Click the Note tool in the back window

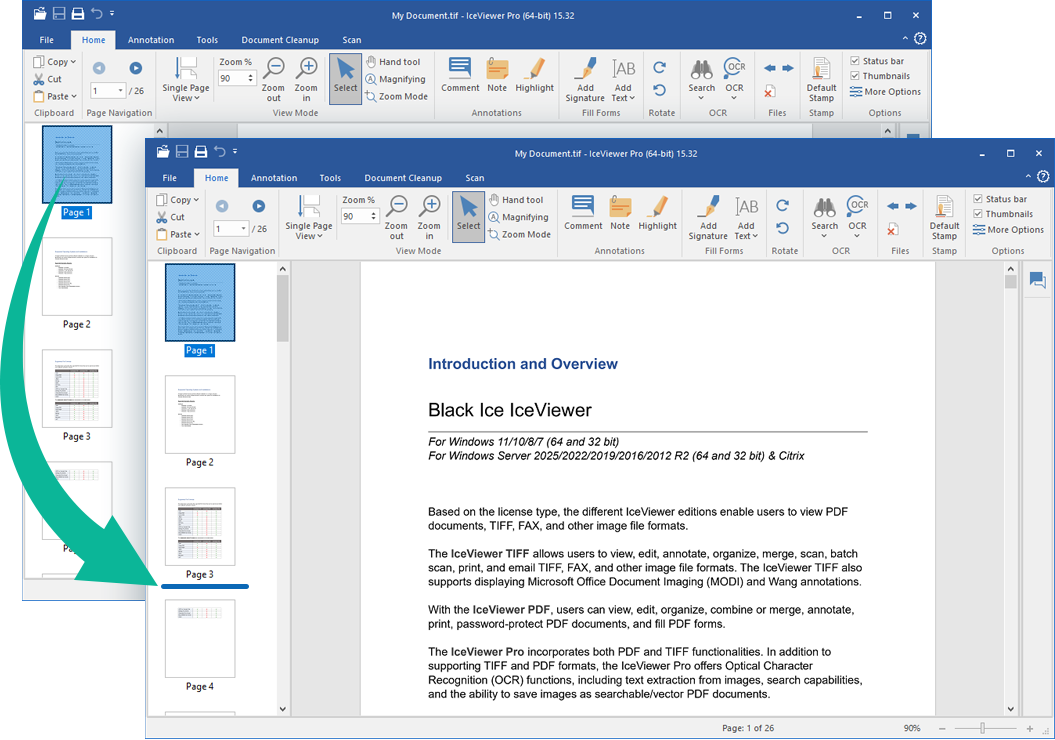click(497, 75)
